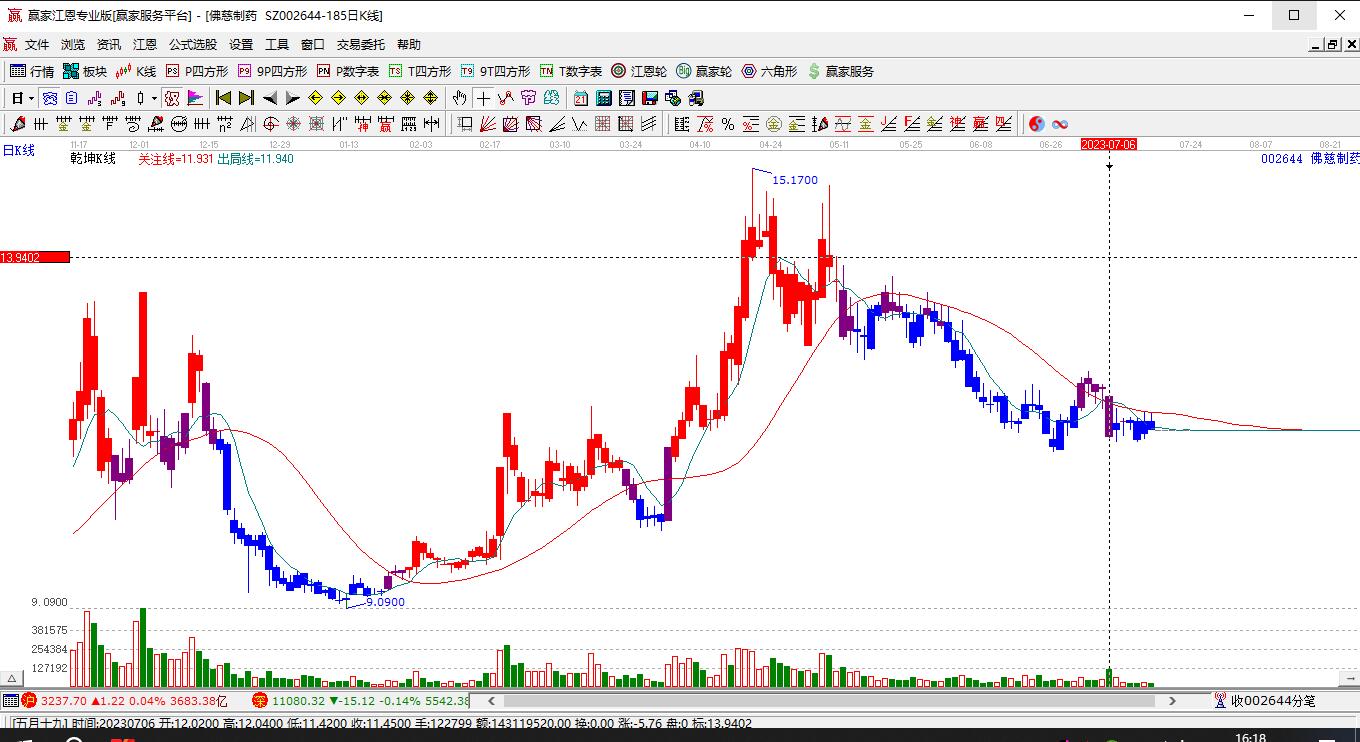This screenshot has height=742, width=1360.
Task: Select the parallel channel lines tool
Action: 649,124
